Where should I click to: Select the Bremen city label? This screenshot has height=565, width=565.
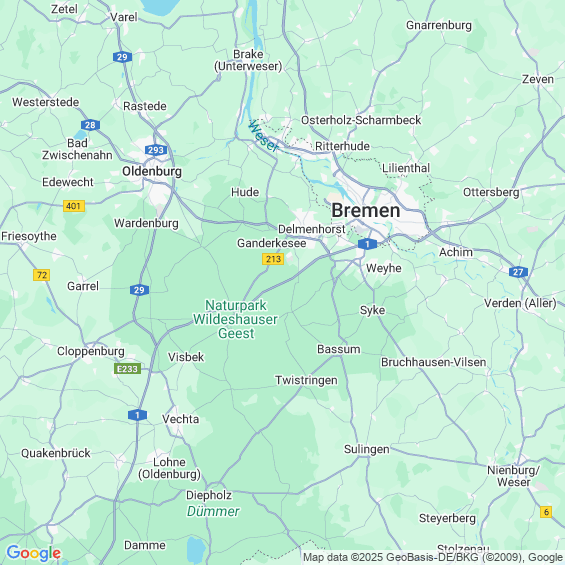click(x=366, y=210)
